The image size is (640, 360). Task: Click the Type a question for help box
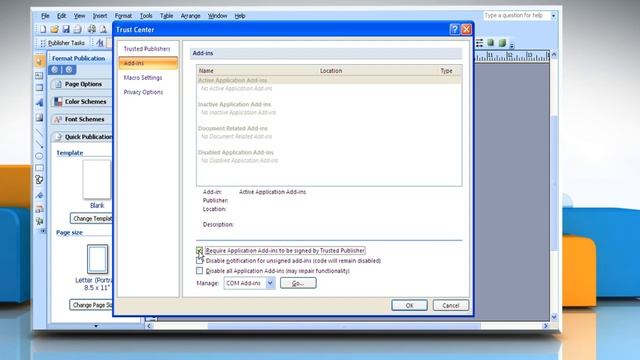[516, 16]
